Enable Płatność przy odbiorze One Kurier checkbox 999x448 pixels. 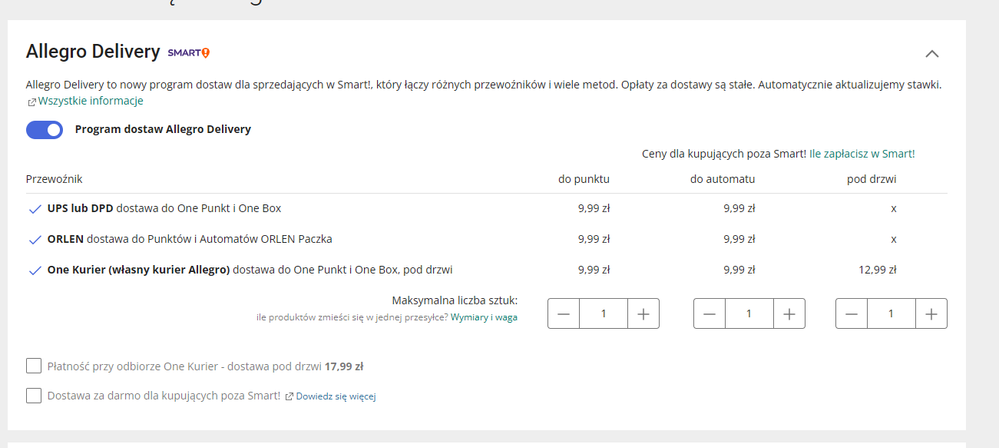click(x=34, y=366)
